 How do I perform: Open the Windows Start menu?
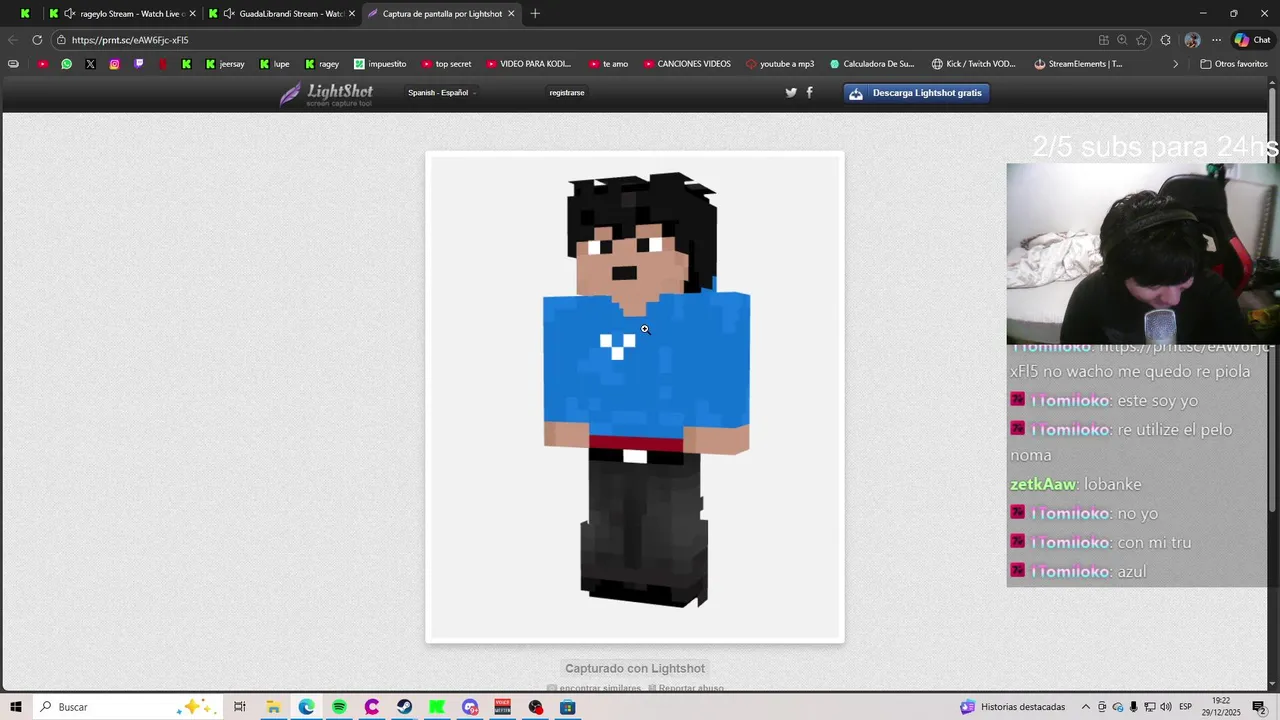pyautogui.click(x=16, y=707)
